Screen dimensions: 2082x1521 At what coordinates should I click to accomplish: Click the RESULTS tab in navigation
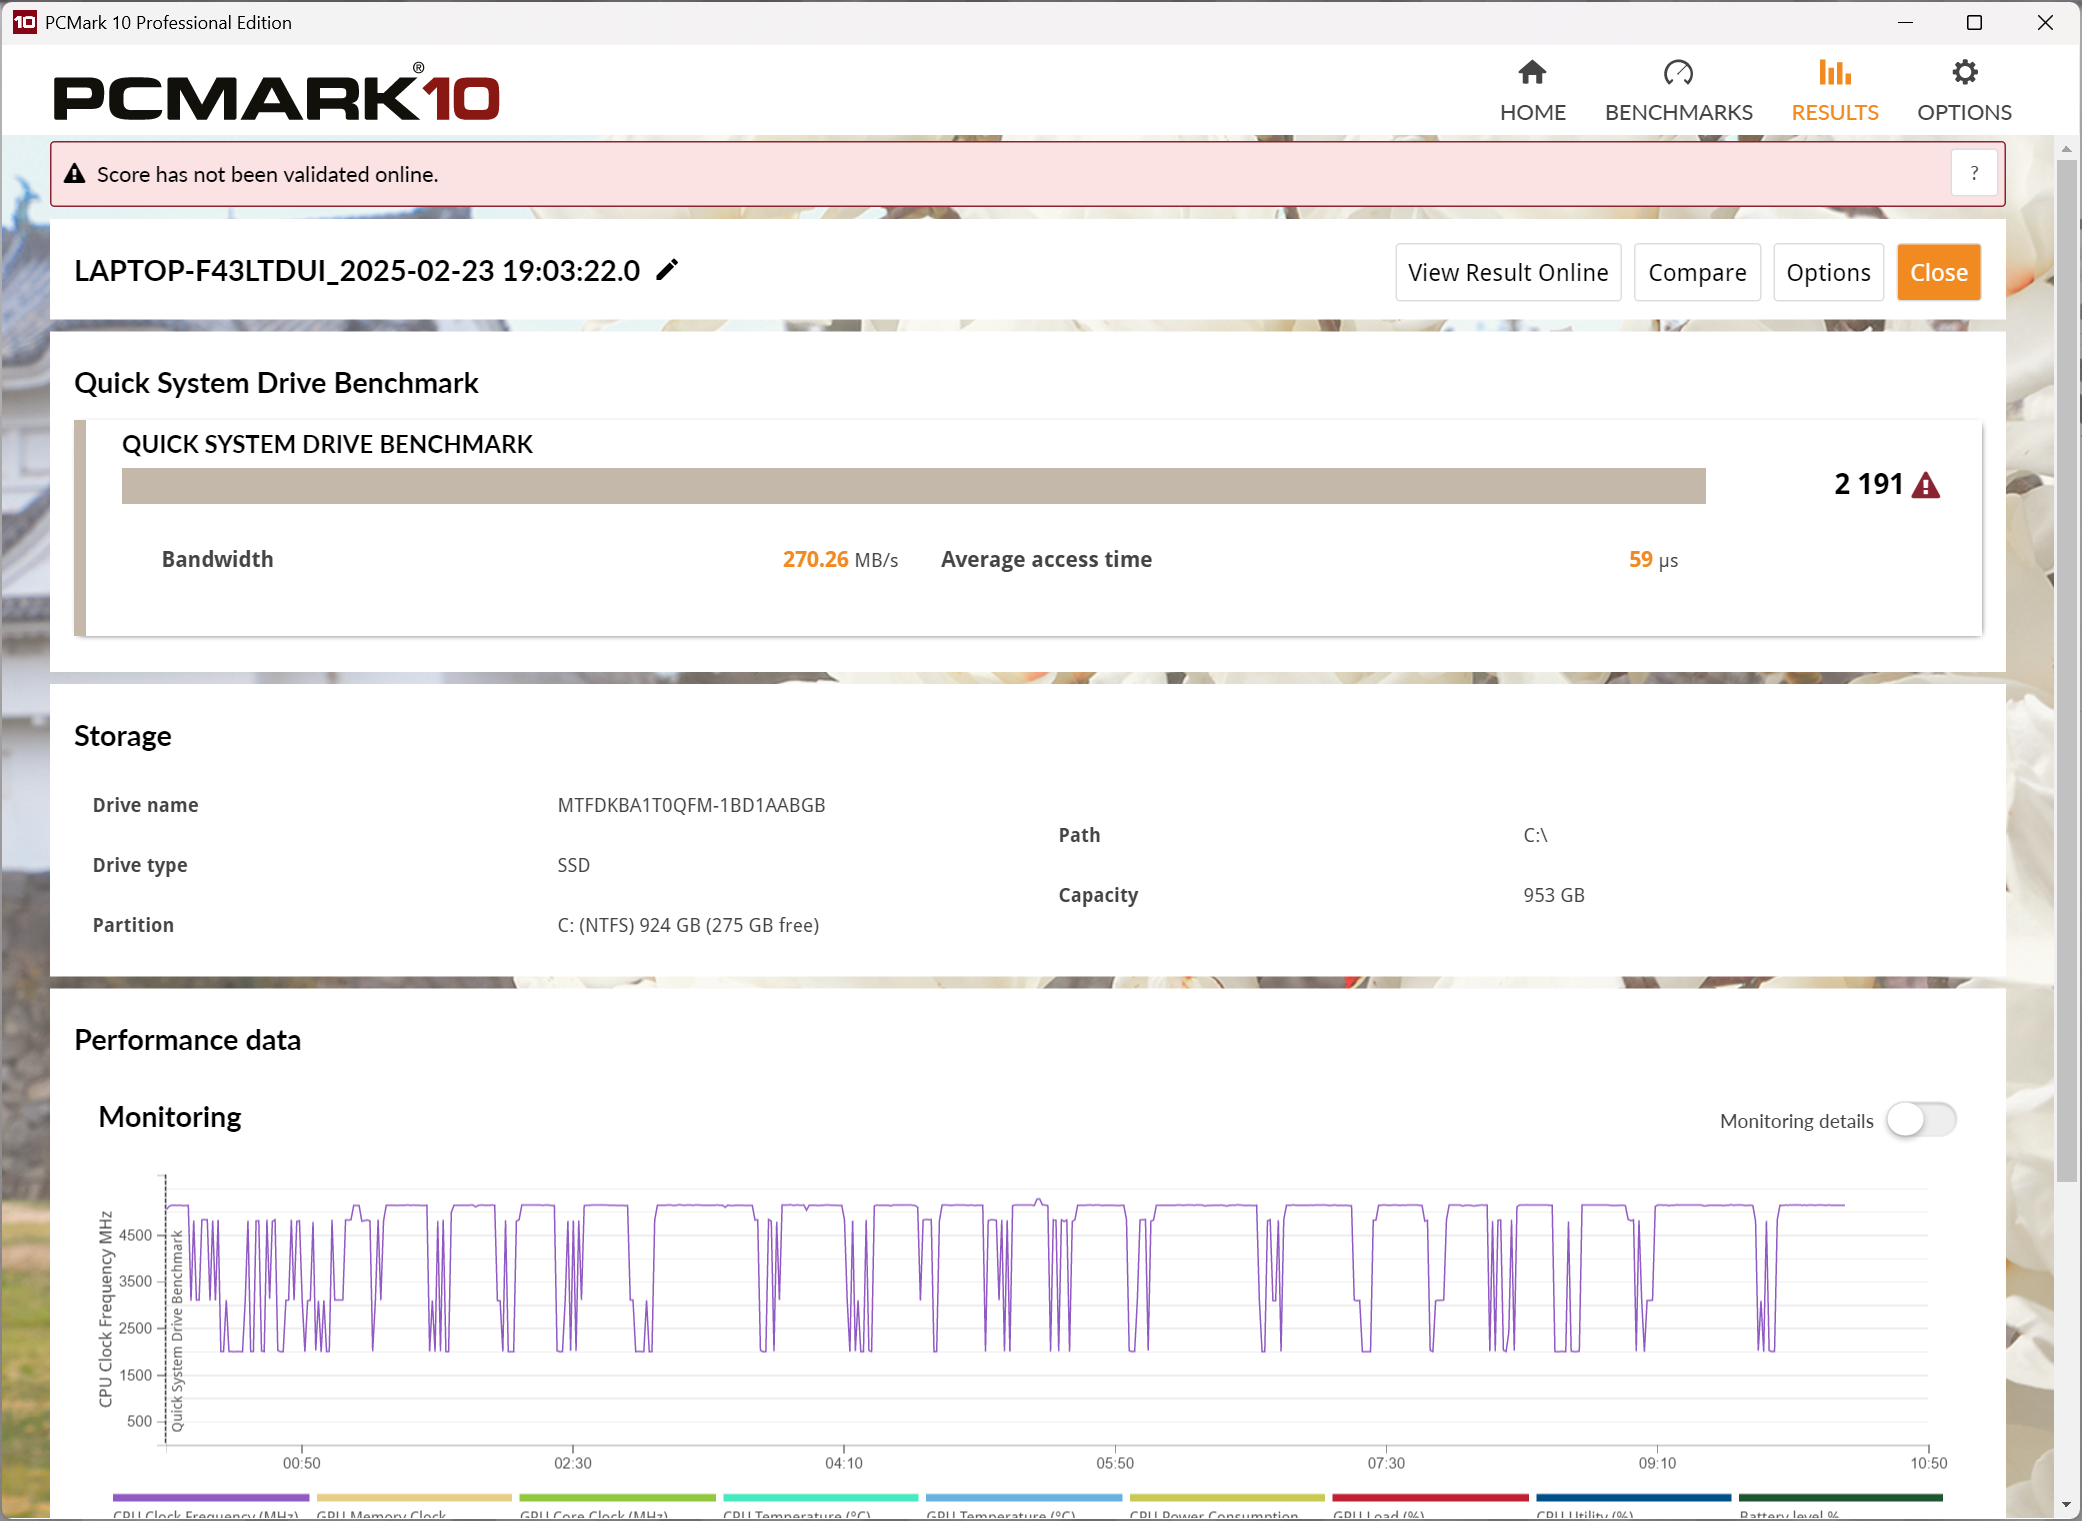pos(1835,87)
